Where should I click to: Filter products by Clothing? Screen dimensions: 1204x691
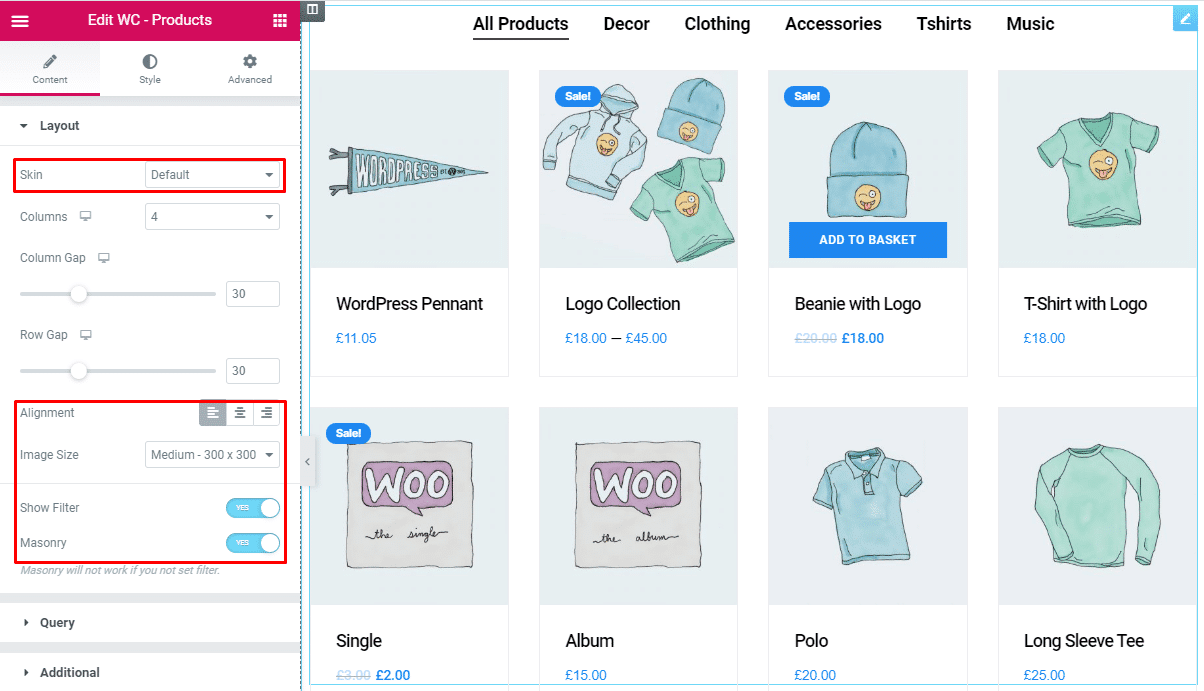point(717,24)
